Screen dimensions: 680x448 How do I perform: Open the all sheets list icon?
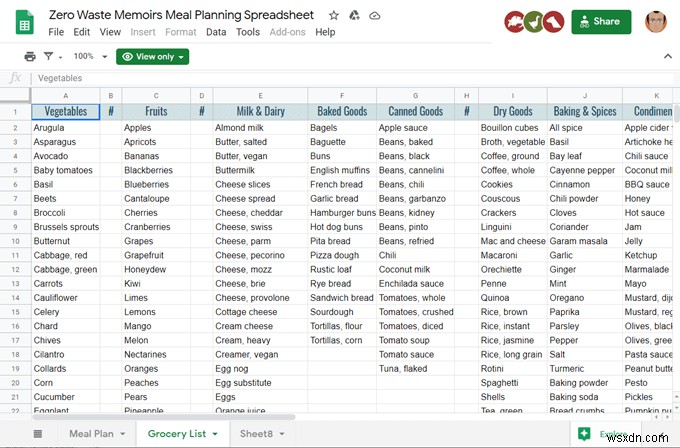pyautogui.click(x=38, y=434)
